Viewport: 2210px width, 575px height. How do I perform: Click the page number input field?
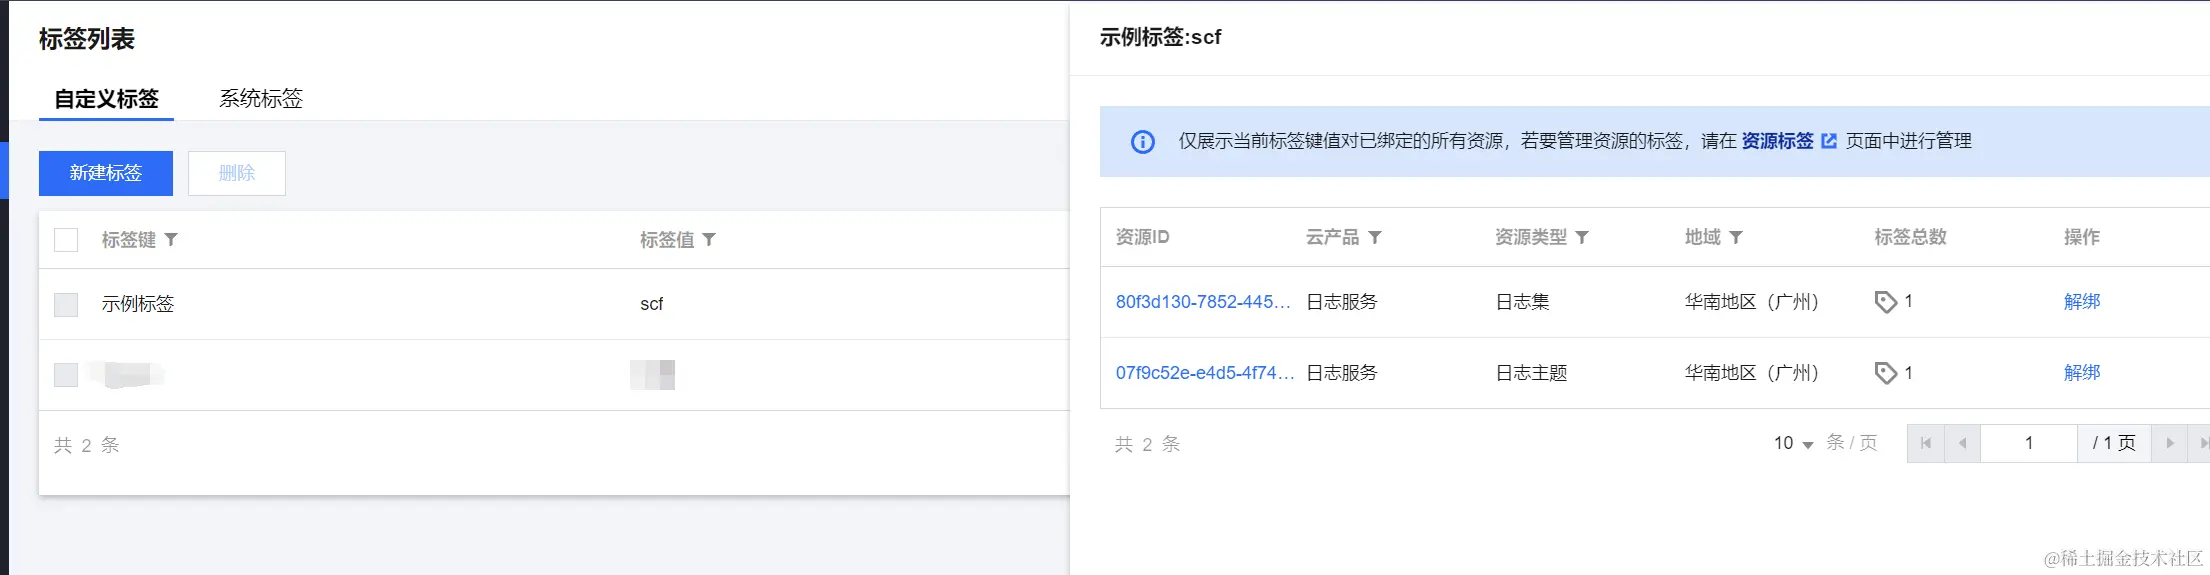point(2029,443)
